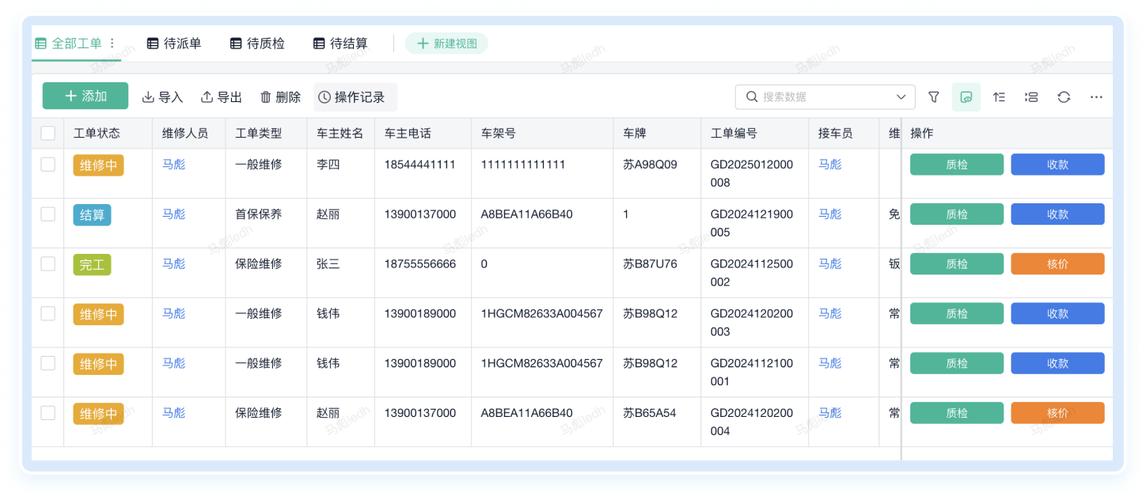This screenshot has height=500, width=1146.
Task: Tick the checkbox for 张三's work order
Action: pos(48,264)
